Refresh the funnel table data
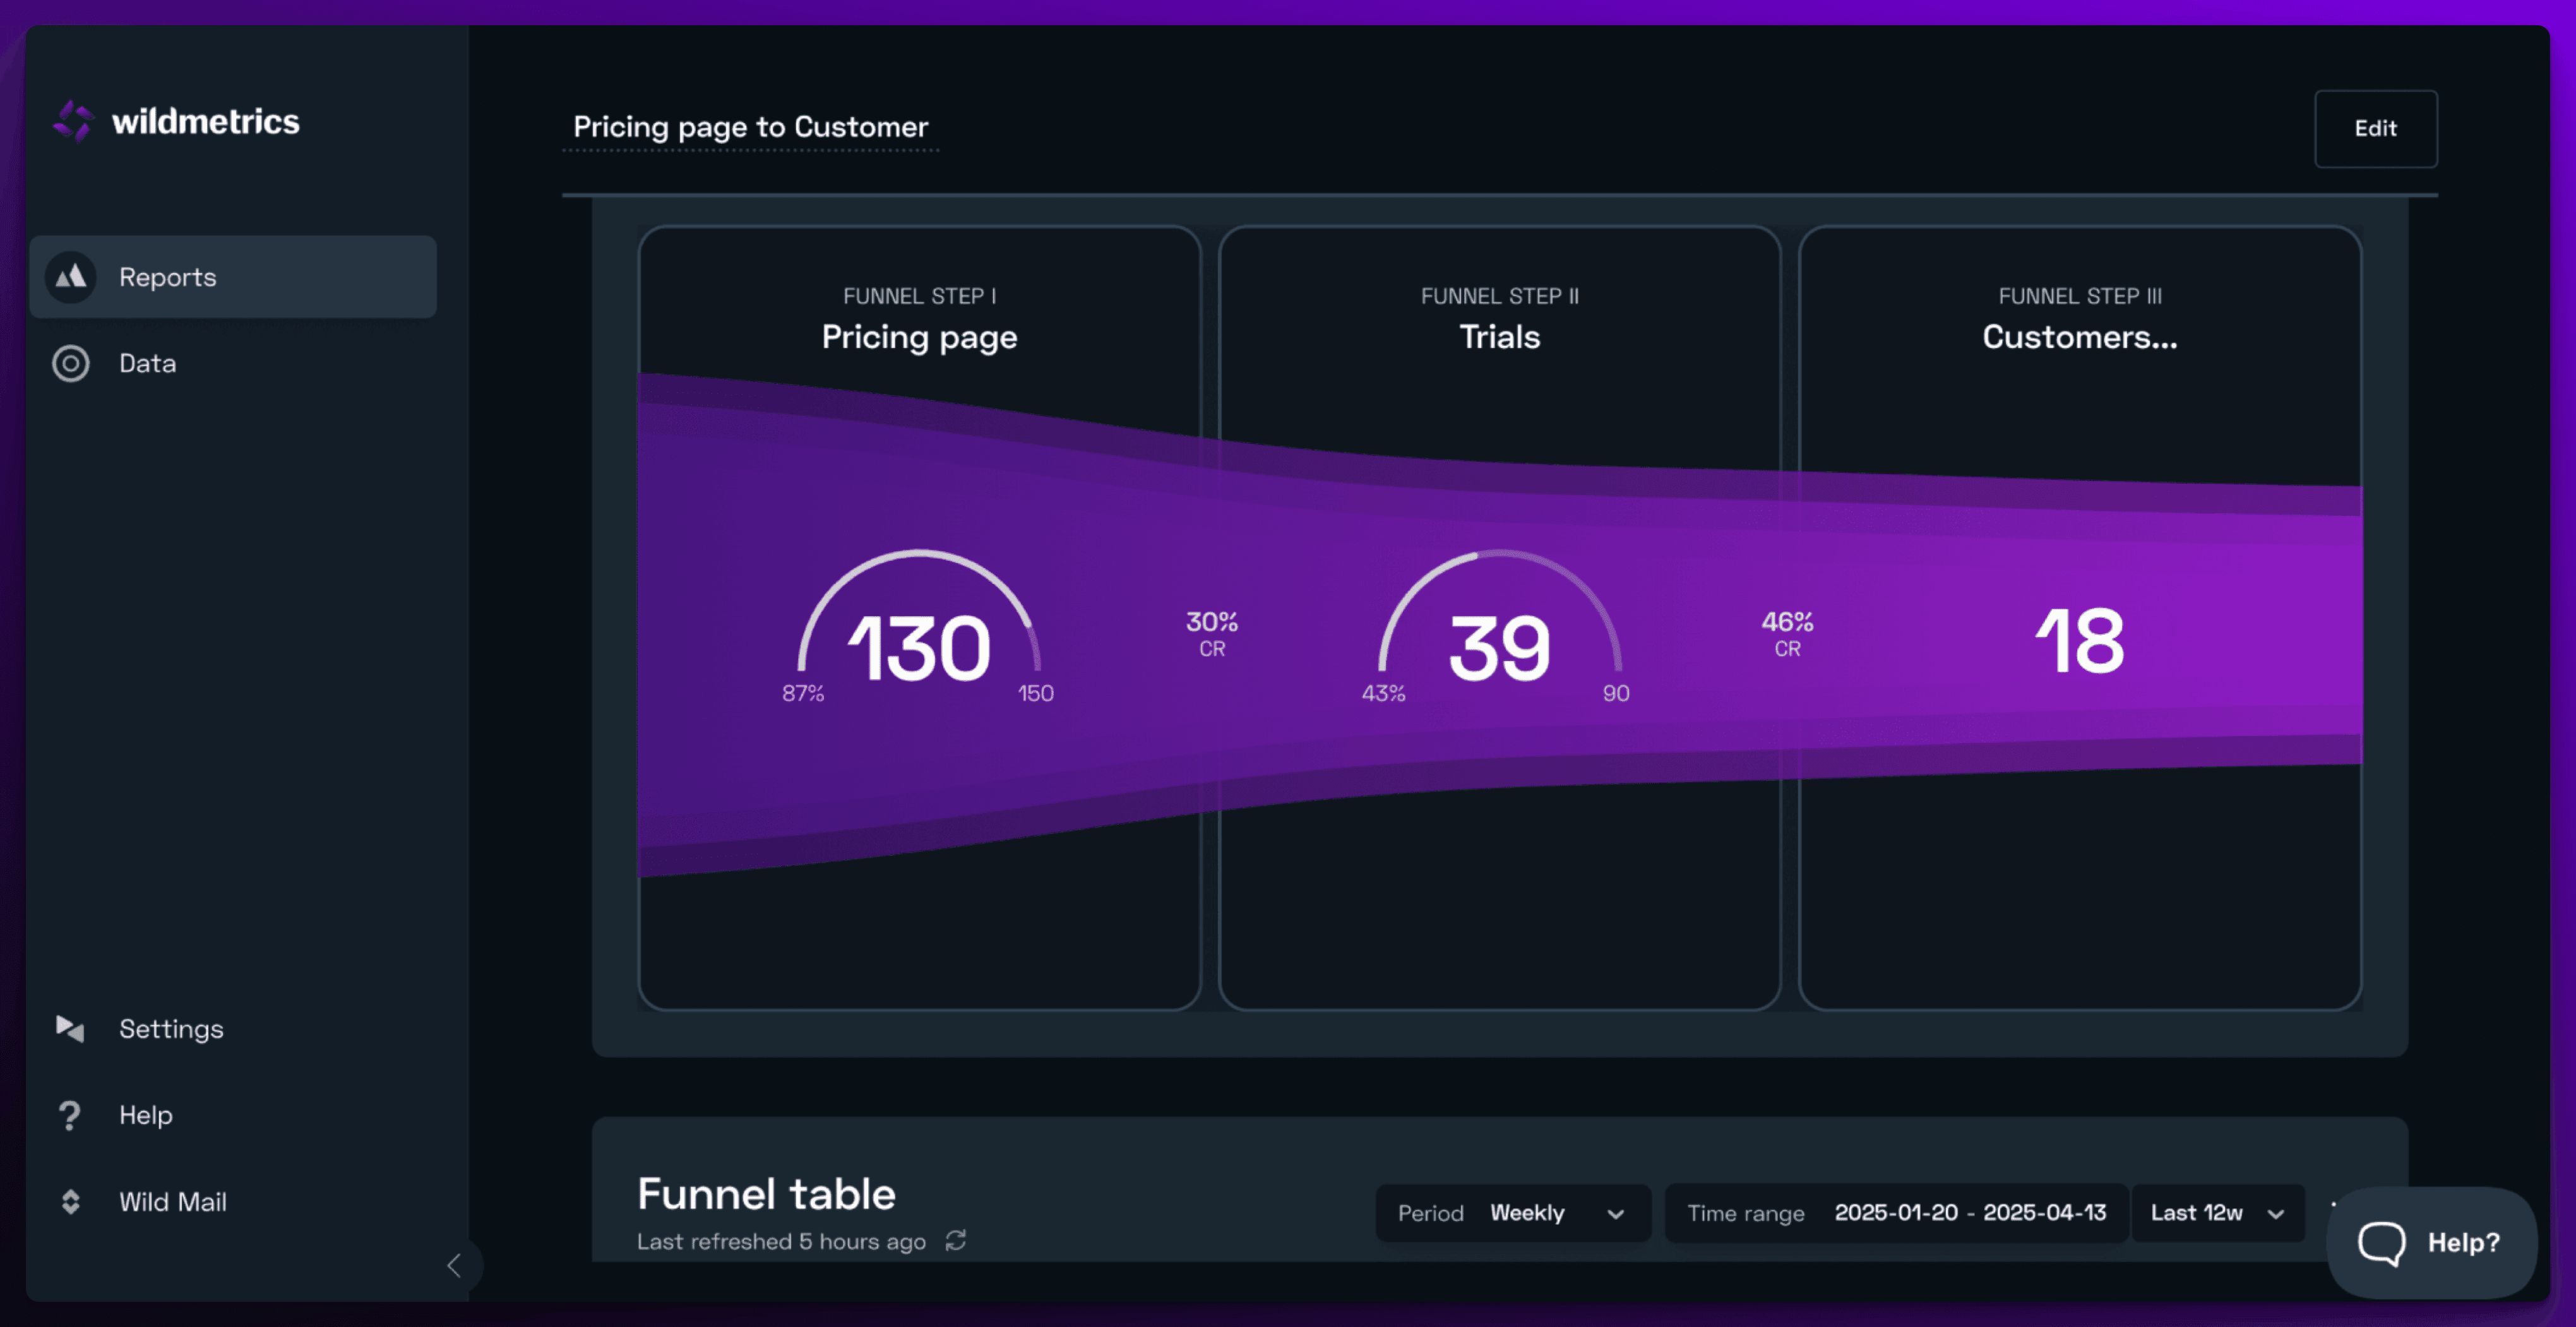 pos(956,1241)
